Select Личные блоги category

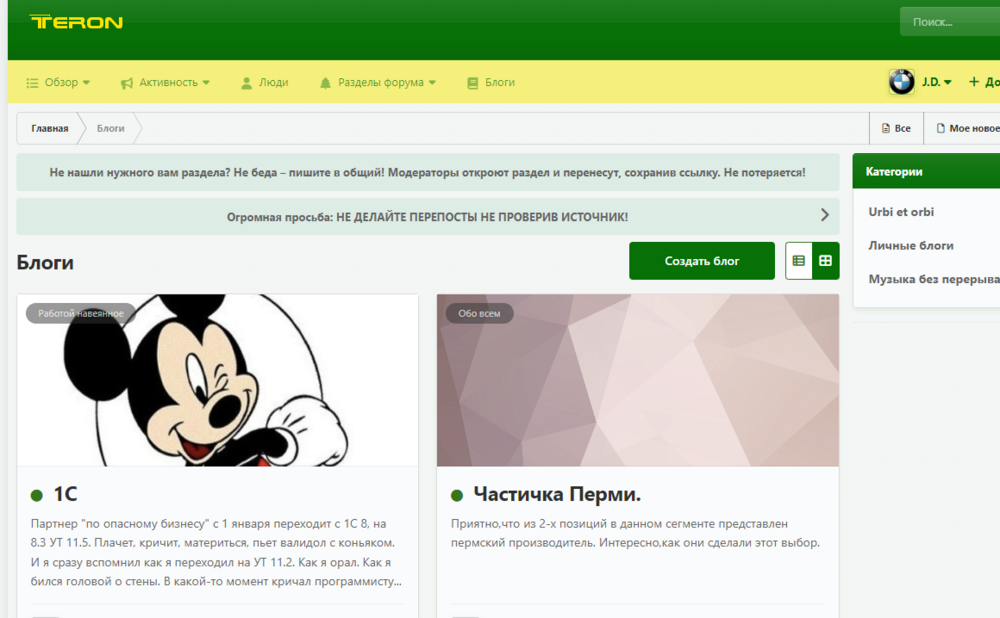(911, 246)
